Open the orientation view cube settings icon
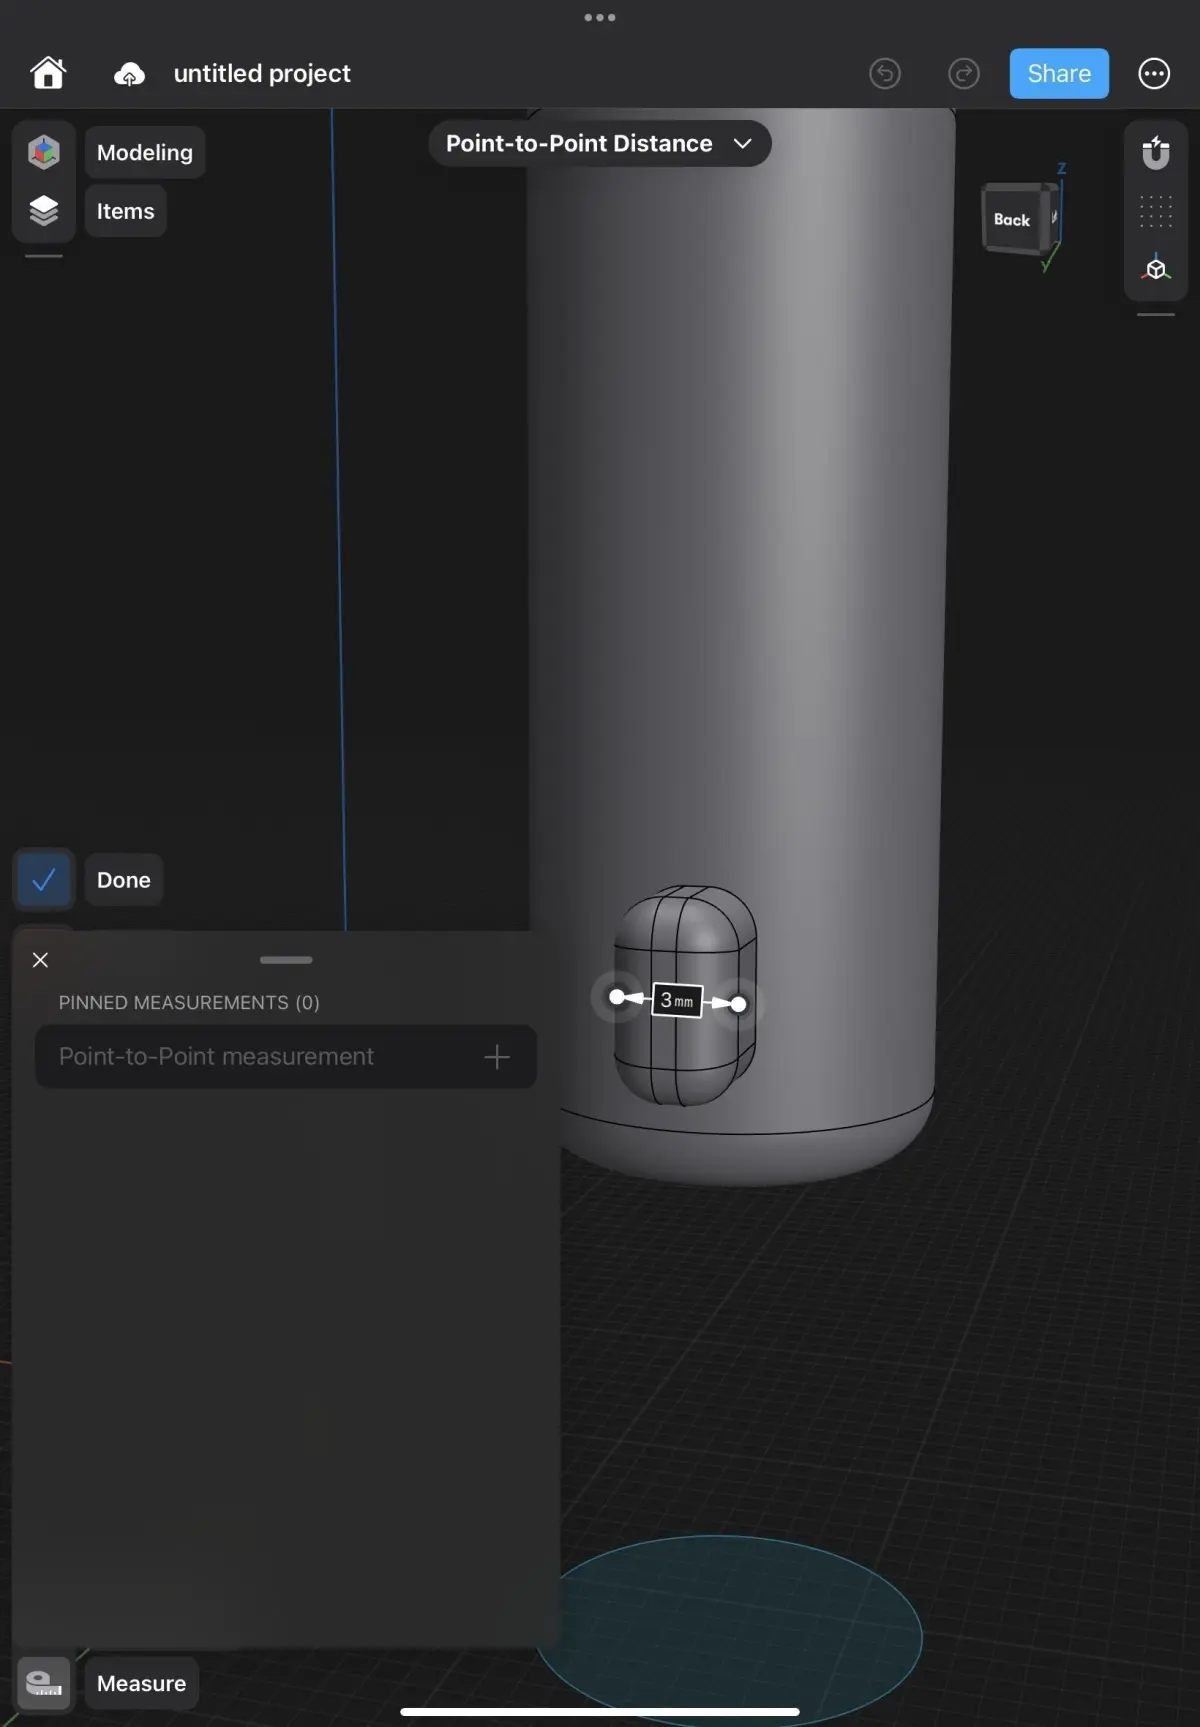The width and height of the screenshot is (1200, 1727). [x=1156, y=269]
